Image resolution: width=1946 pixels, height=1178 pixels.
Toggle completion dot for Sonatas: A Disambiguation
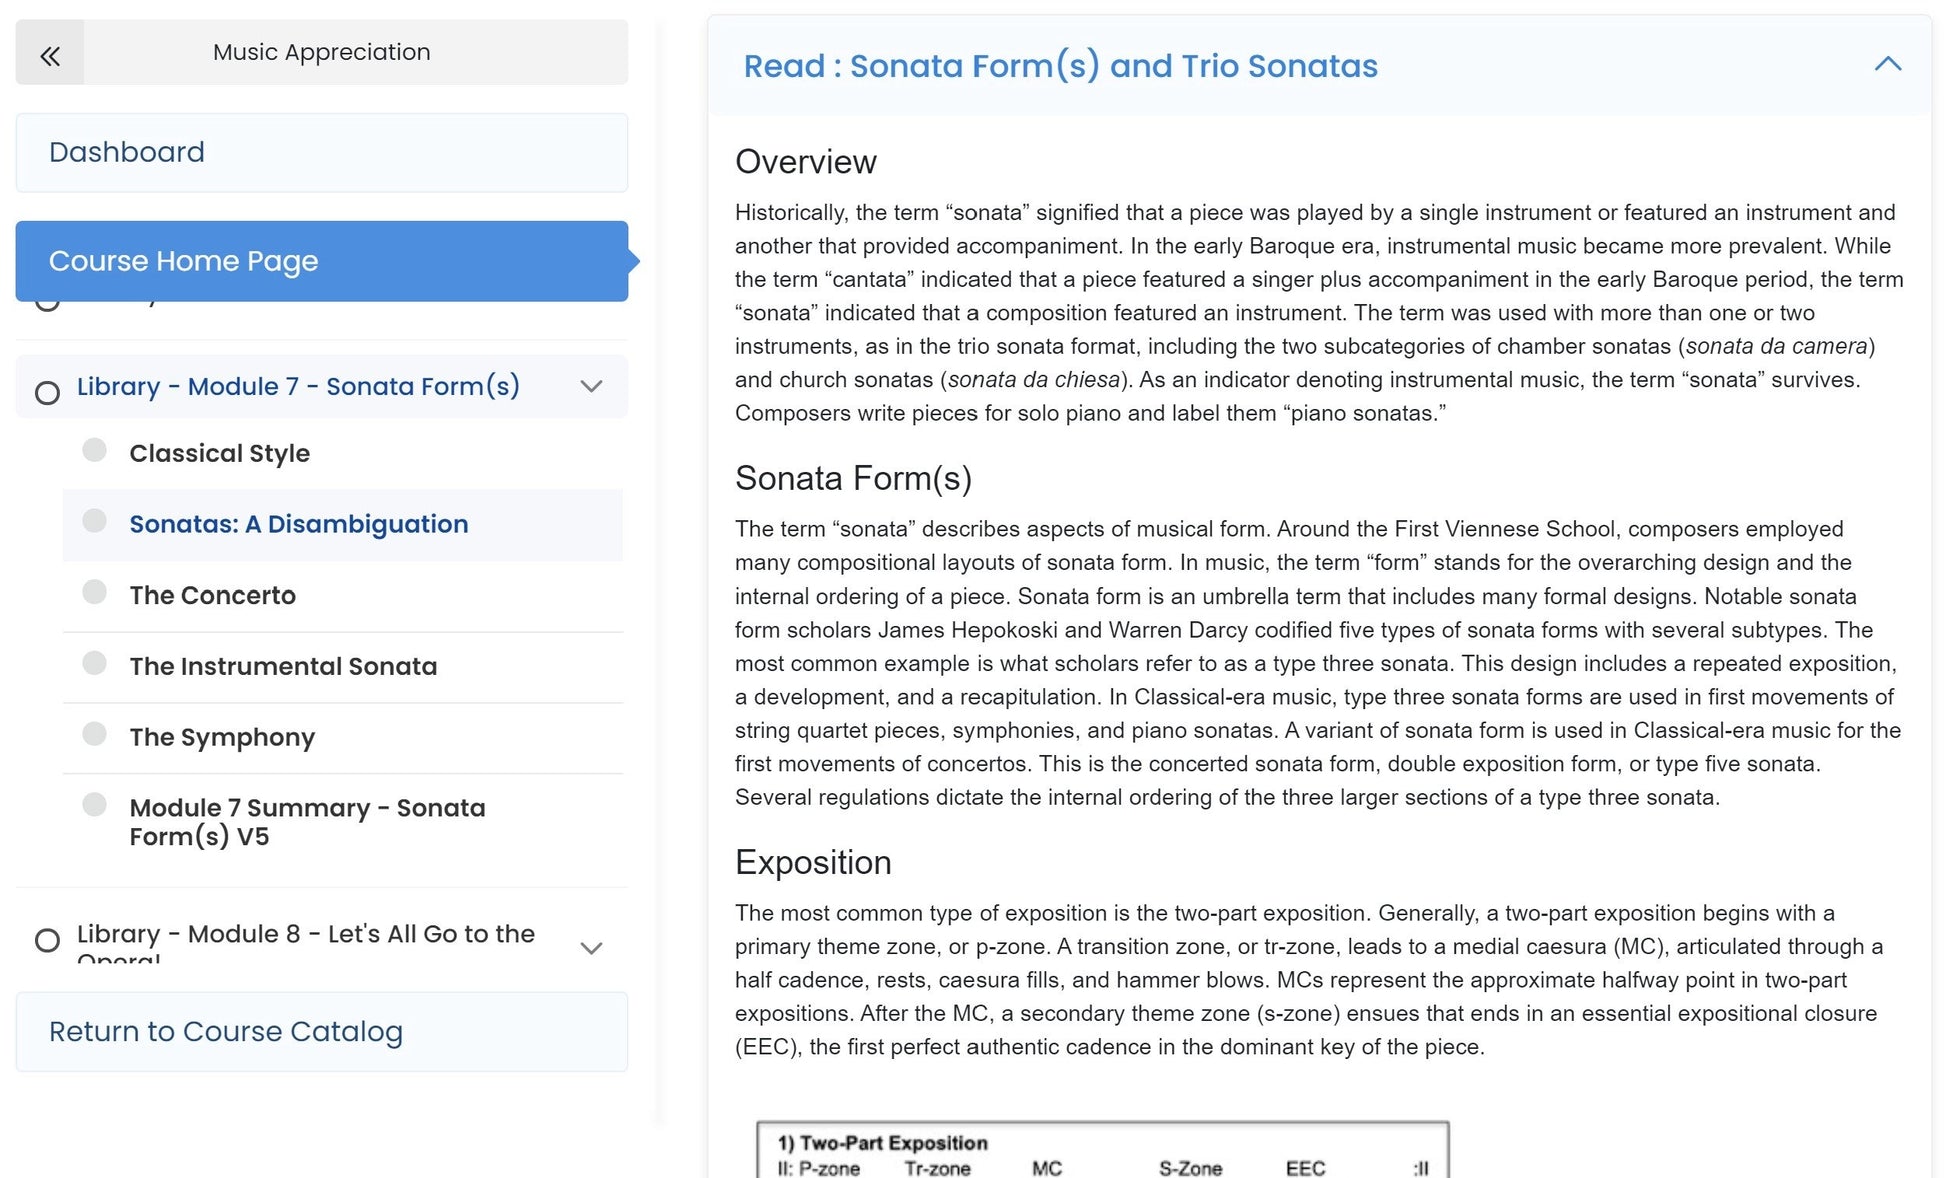[x=94, y=521]
